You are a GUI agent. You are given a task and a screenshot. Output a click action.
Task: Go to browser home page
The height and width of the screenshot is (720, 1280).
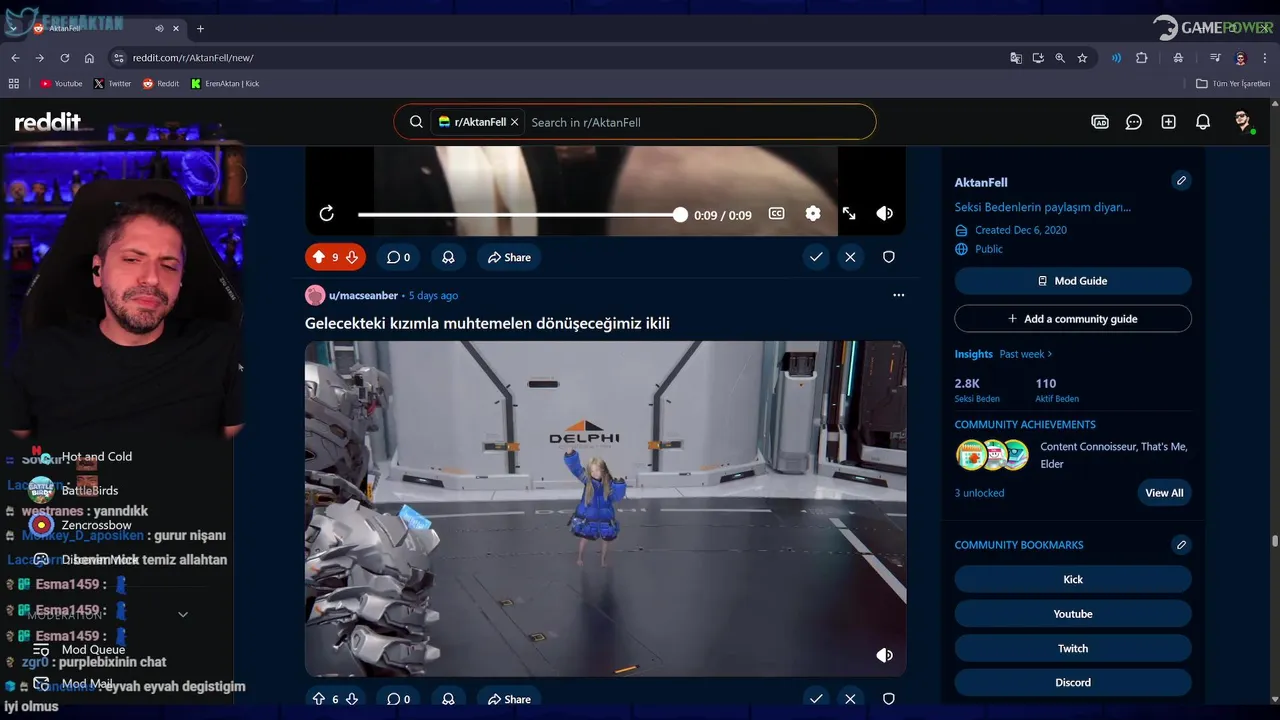tap(90, 58)
